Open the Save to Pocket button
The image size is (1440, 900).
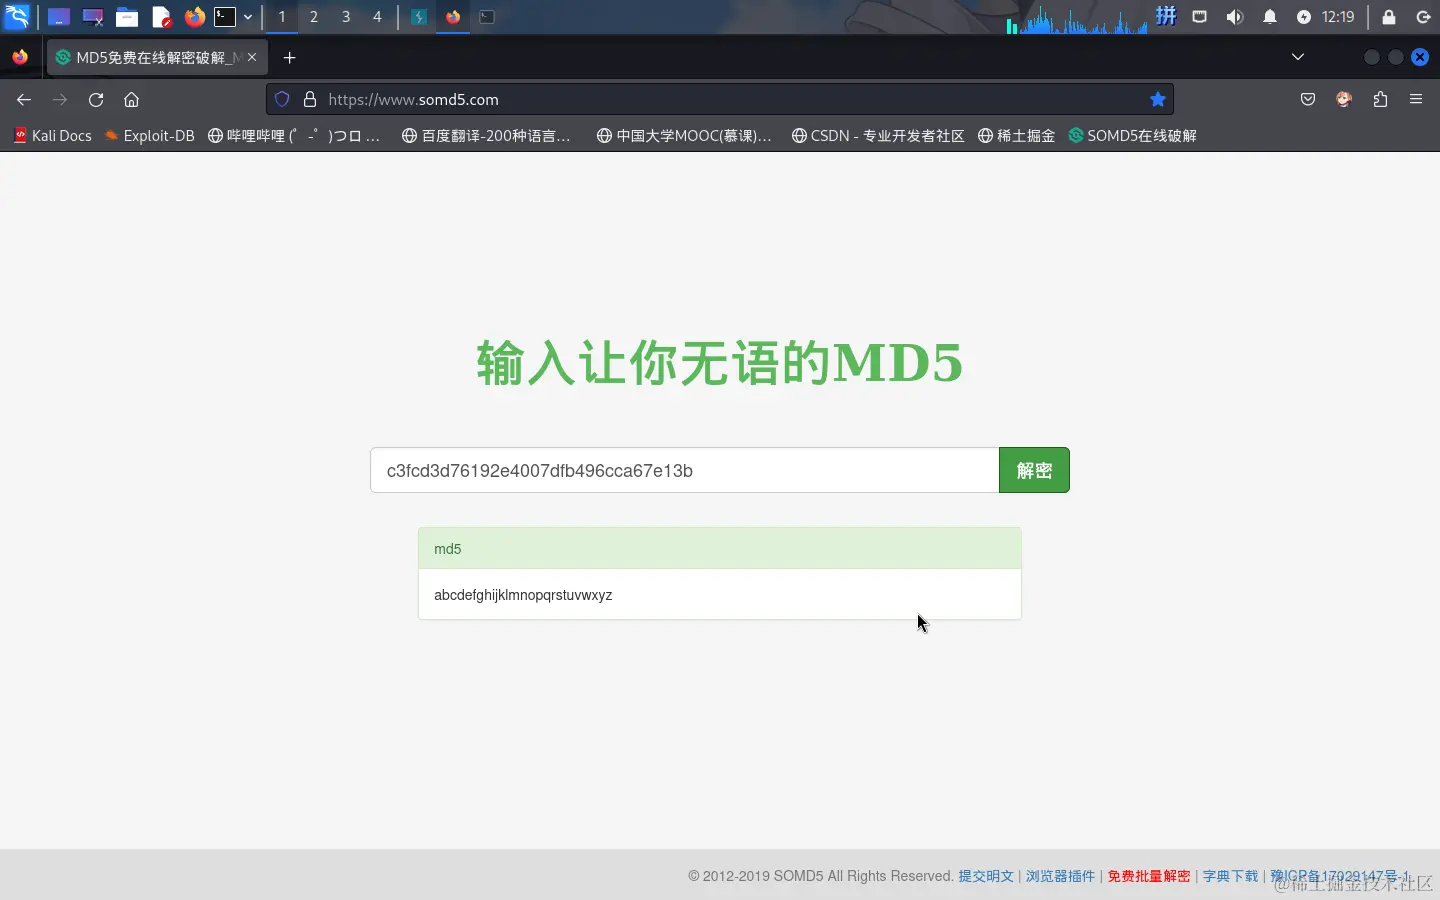(1308, 99)
